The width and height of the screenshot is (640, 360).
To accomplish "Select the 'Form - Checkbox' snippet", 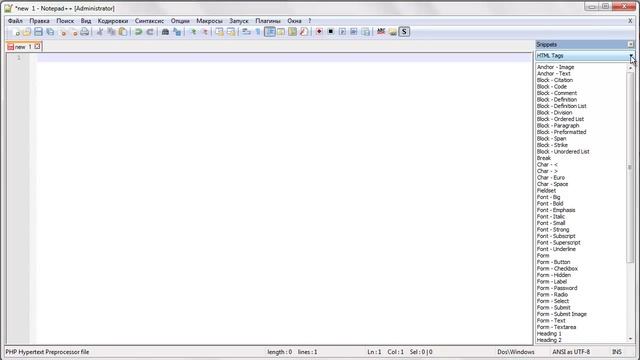I will click(x=557, y=269).
